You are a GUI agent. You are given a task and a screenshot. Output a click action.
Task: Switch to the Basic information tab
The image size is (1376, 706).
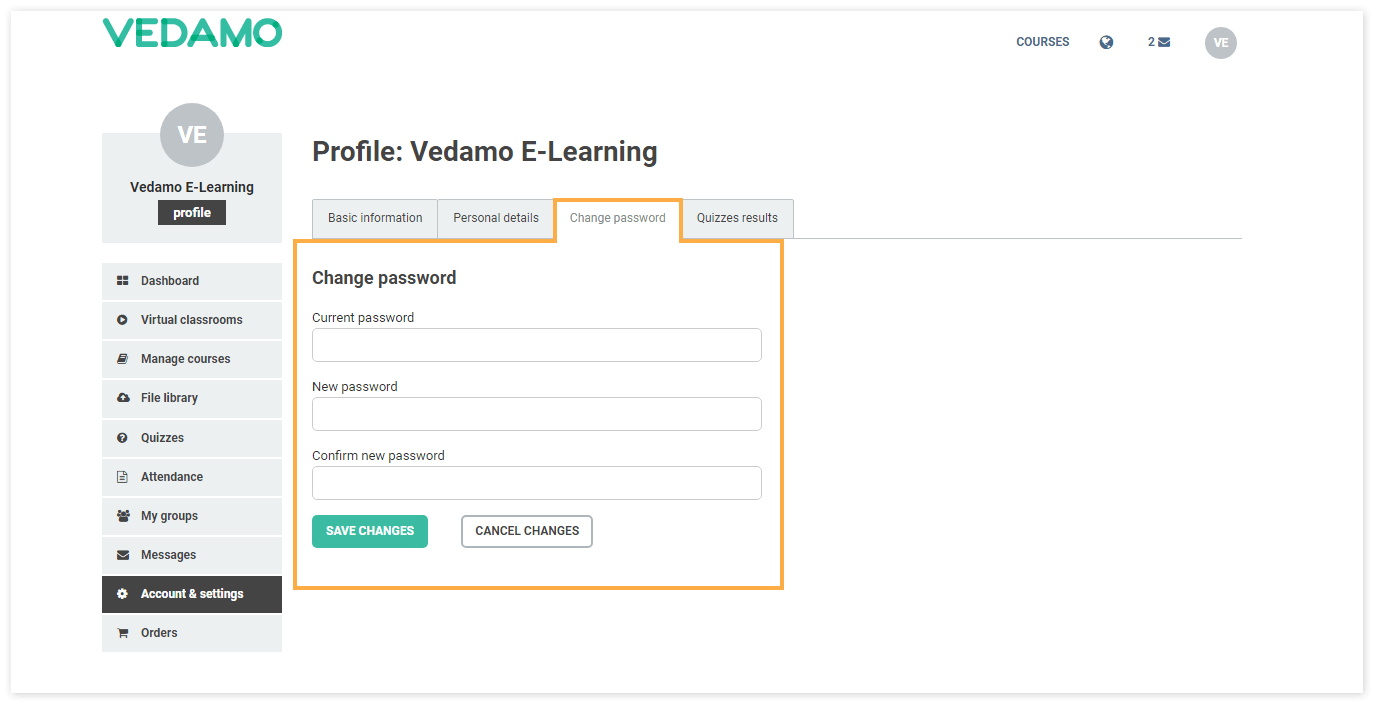pos(375,218)
